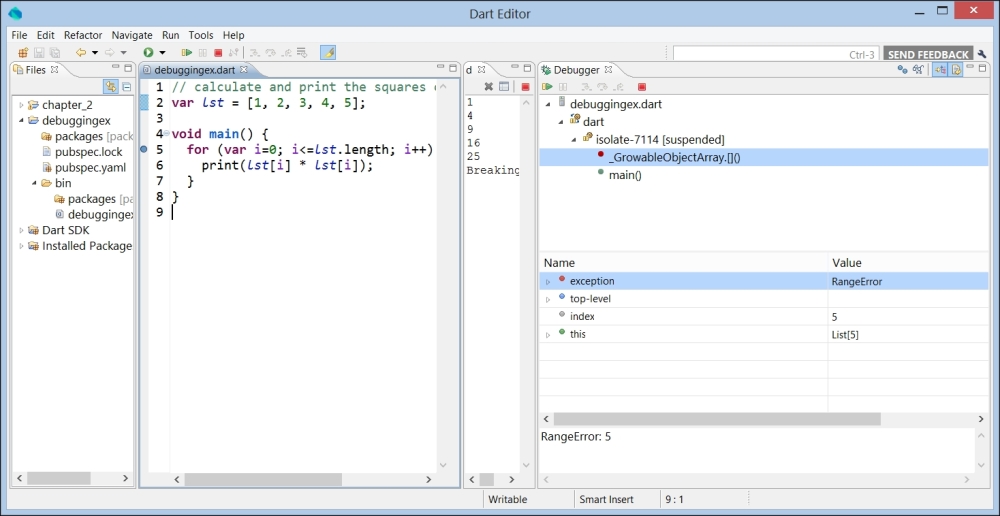Click the editor horizontal scrollbar thumb
The width and height of the screenshot is (1000, 516).
pyautogui.click(x=263, y=479)
